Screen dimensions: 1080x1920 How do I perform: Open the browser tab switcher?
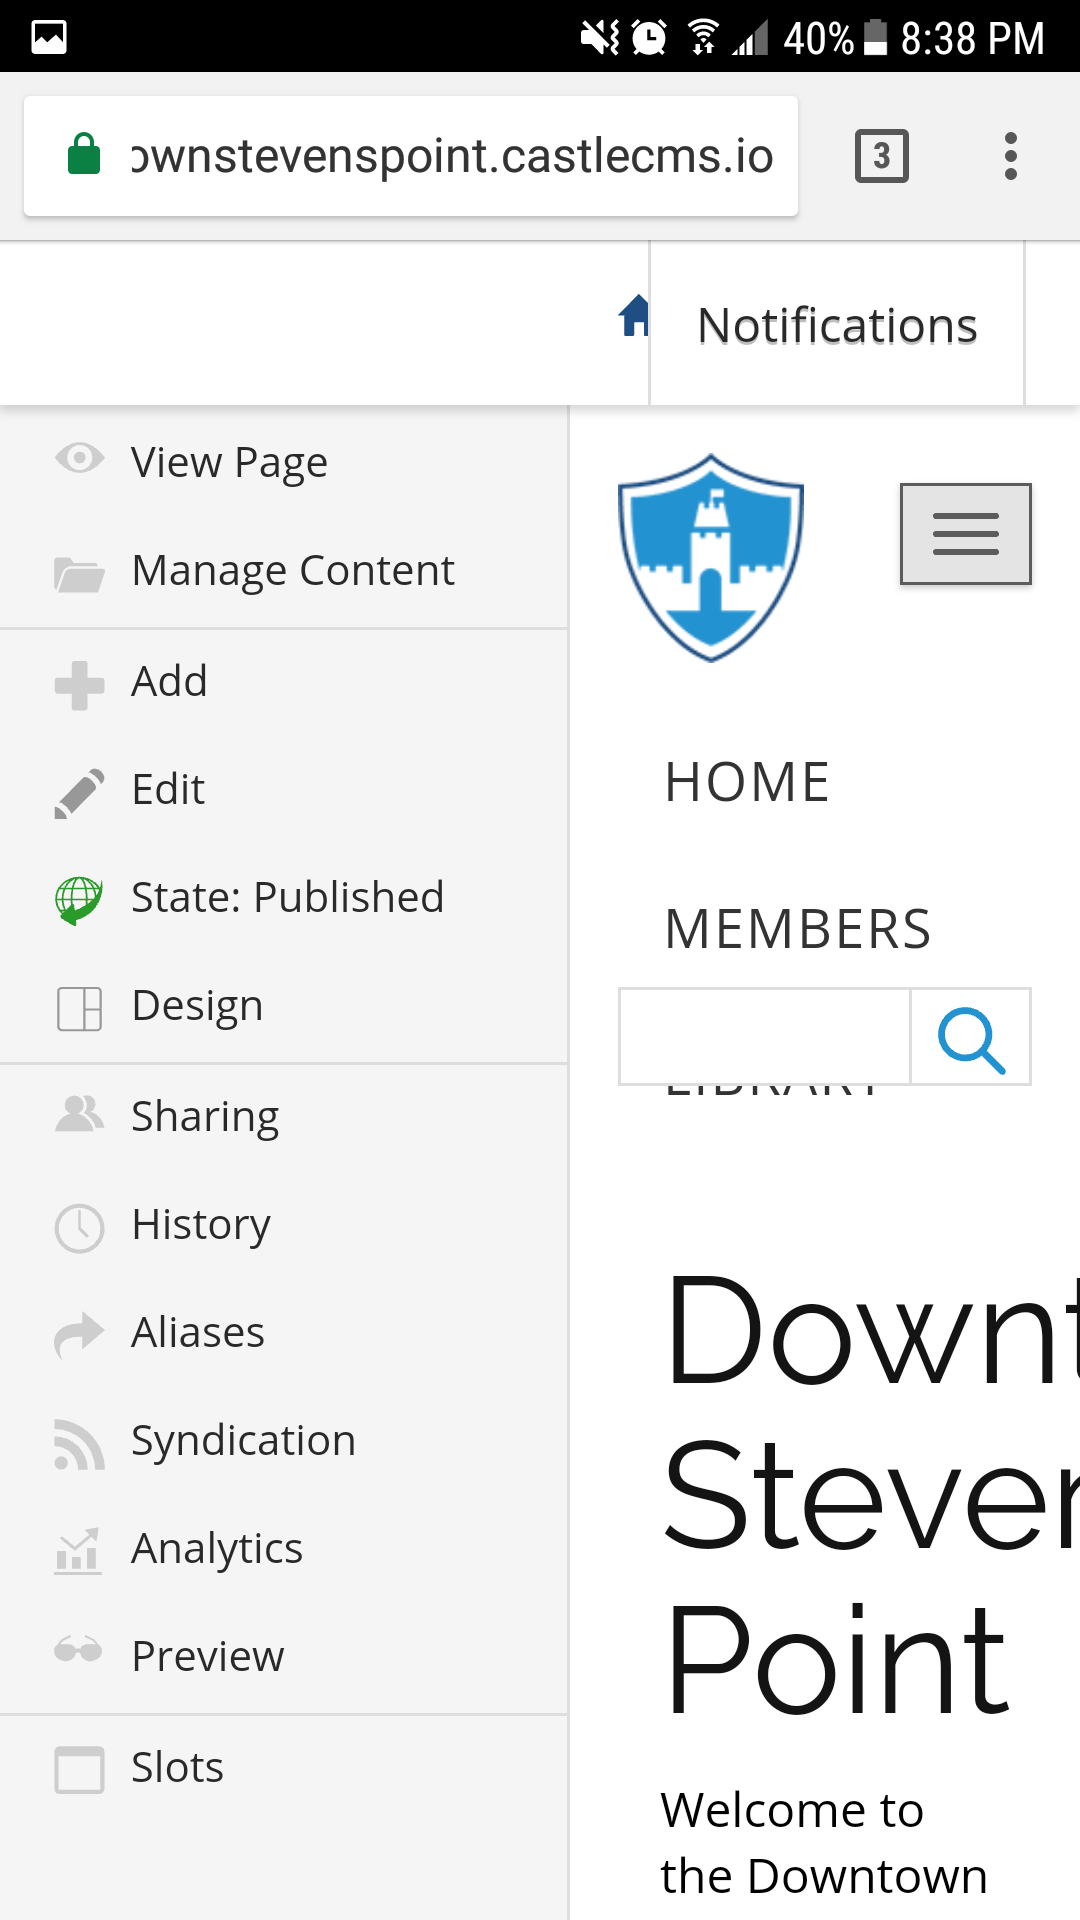click(x=882, y=156)
